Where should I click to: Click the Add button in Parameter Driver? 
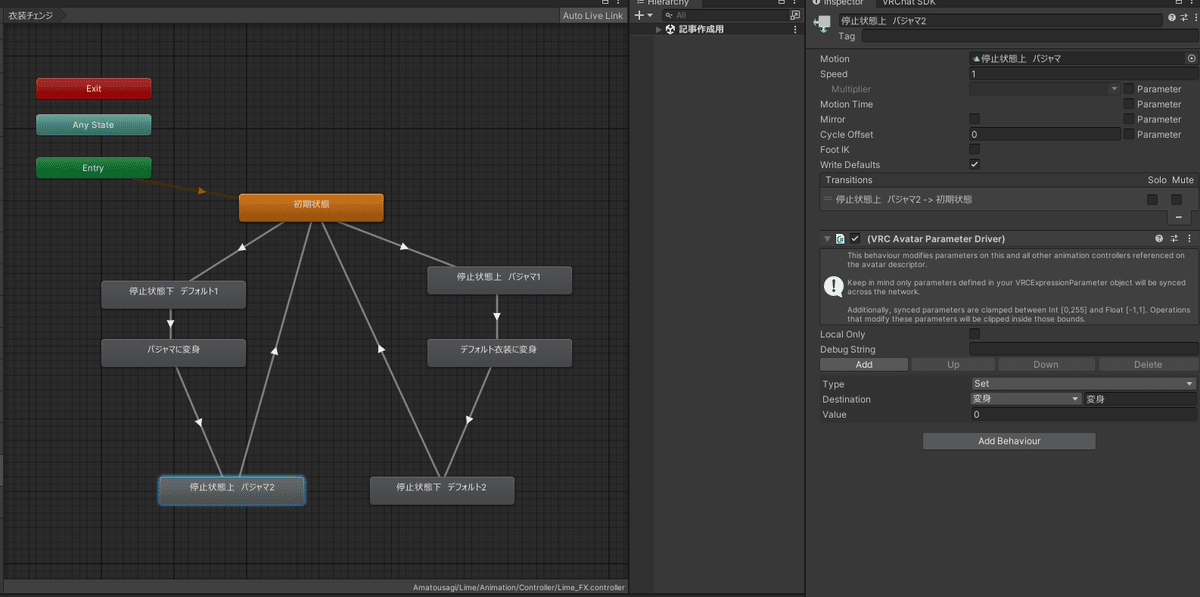[864, 365]
